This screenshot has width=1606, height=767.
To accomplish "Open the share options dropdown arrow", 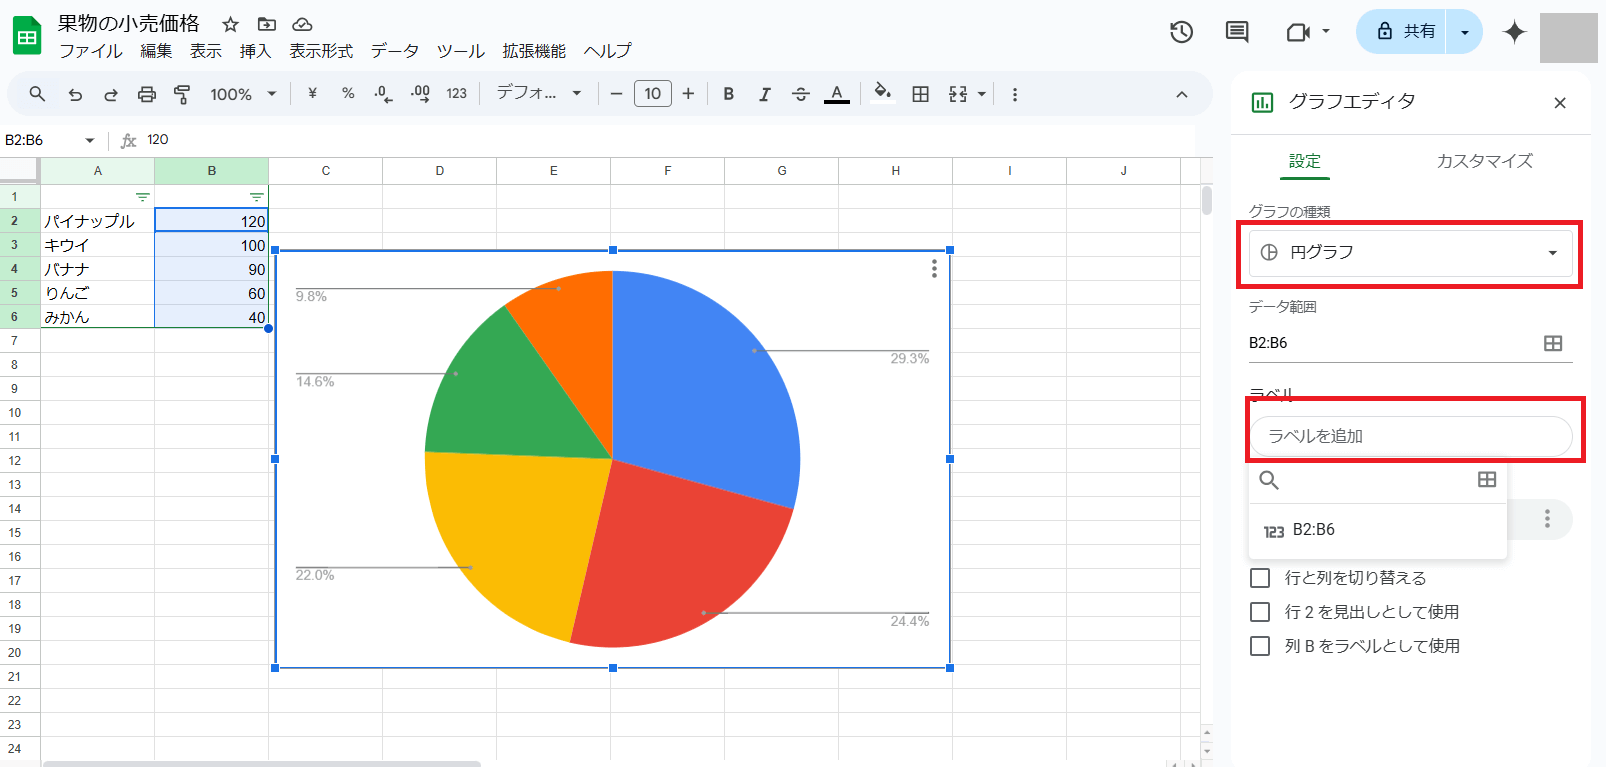I will (x=1465, y=32).
